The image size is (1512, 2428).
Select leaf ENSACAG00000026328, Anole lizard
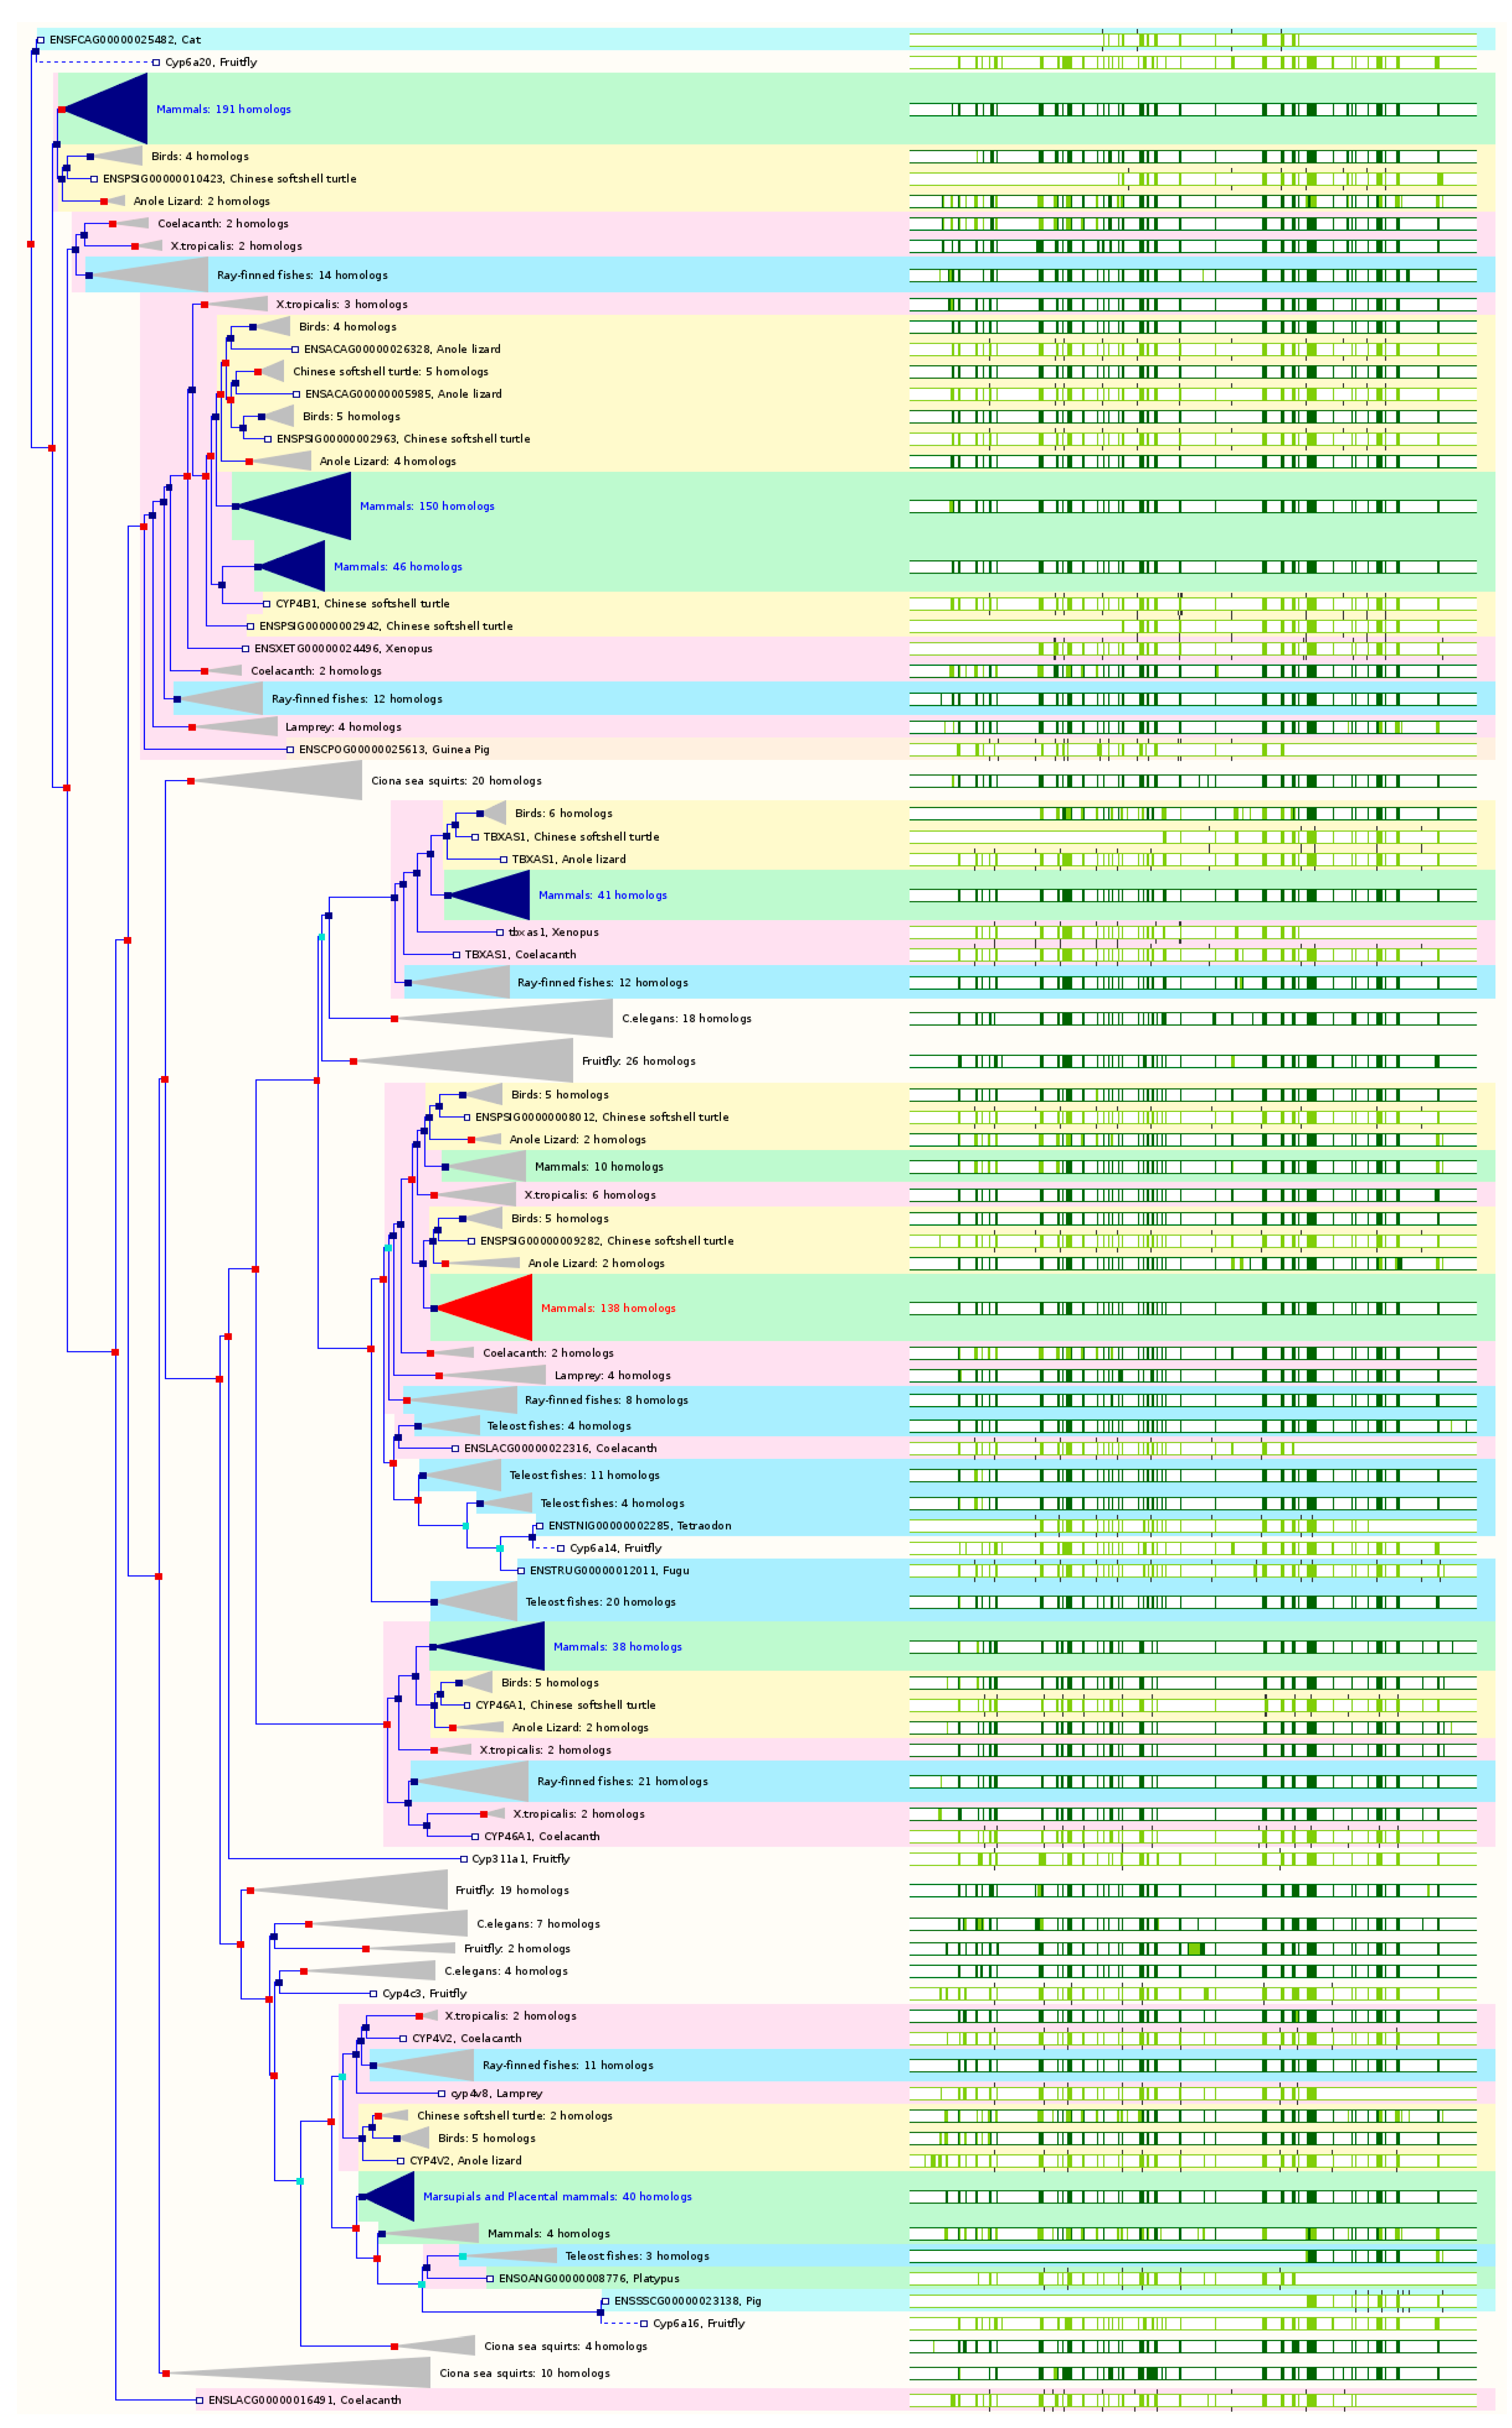point(402,349)
